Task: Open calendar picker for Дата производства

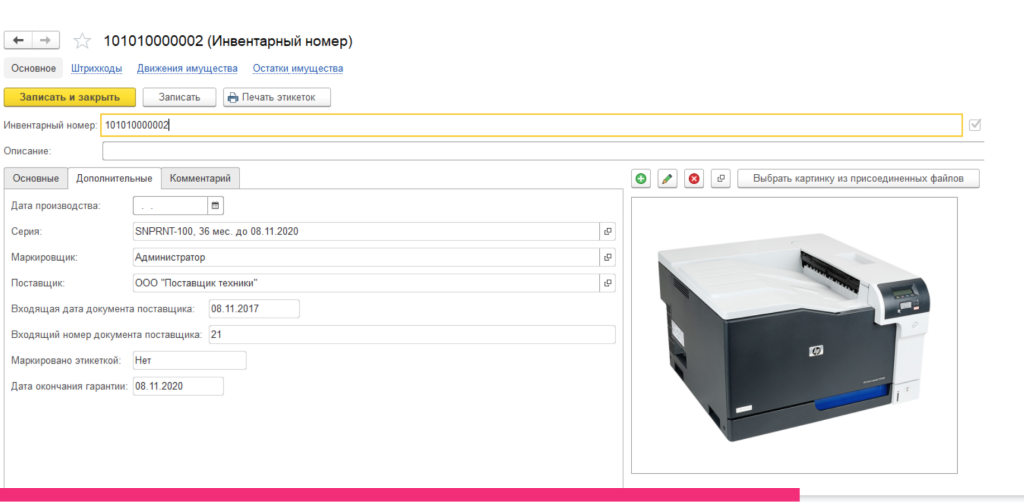Action: pyautogui.click(x=215, y=206)
